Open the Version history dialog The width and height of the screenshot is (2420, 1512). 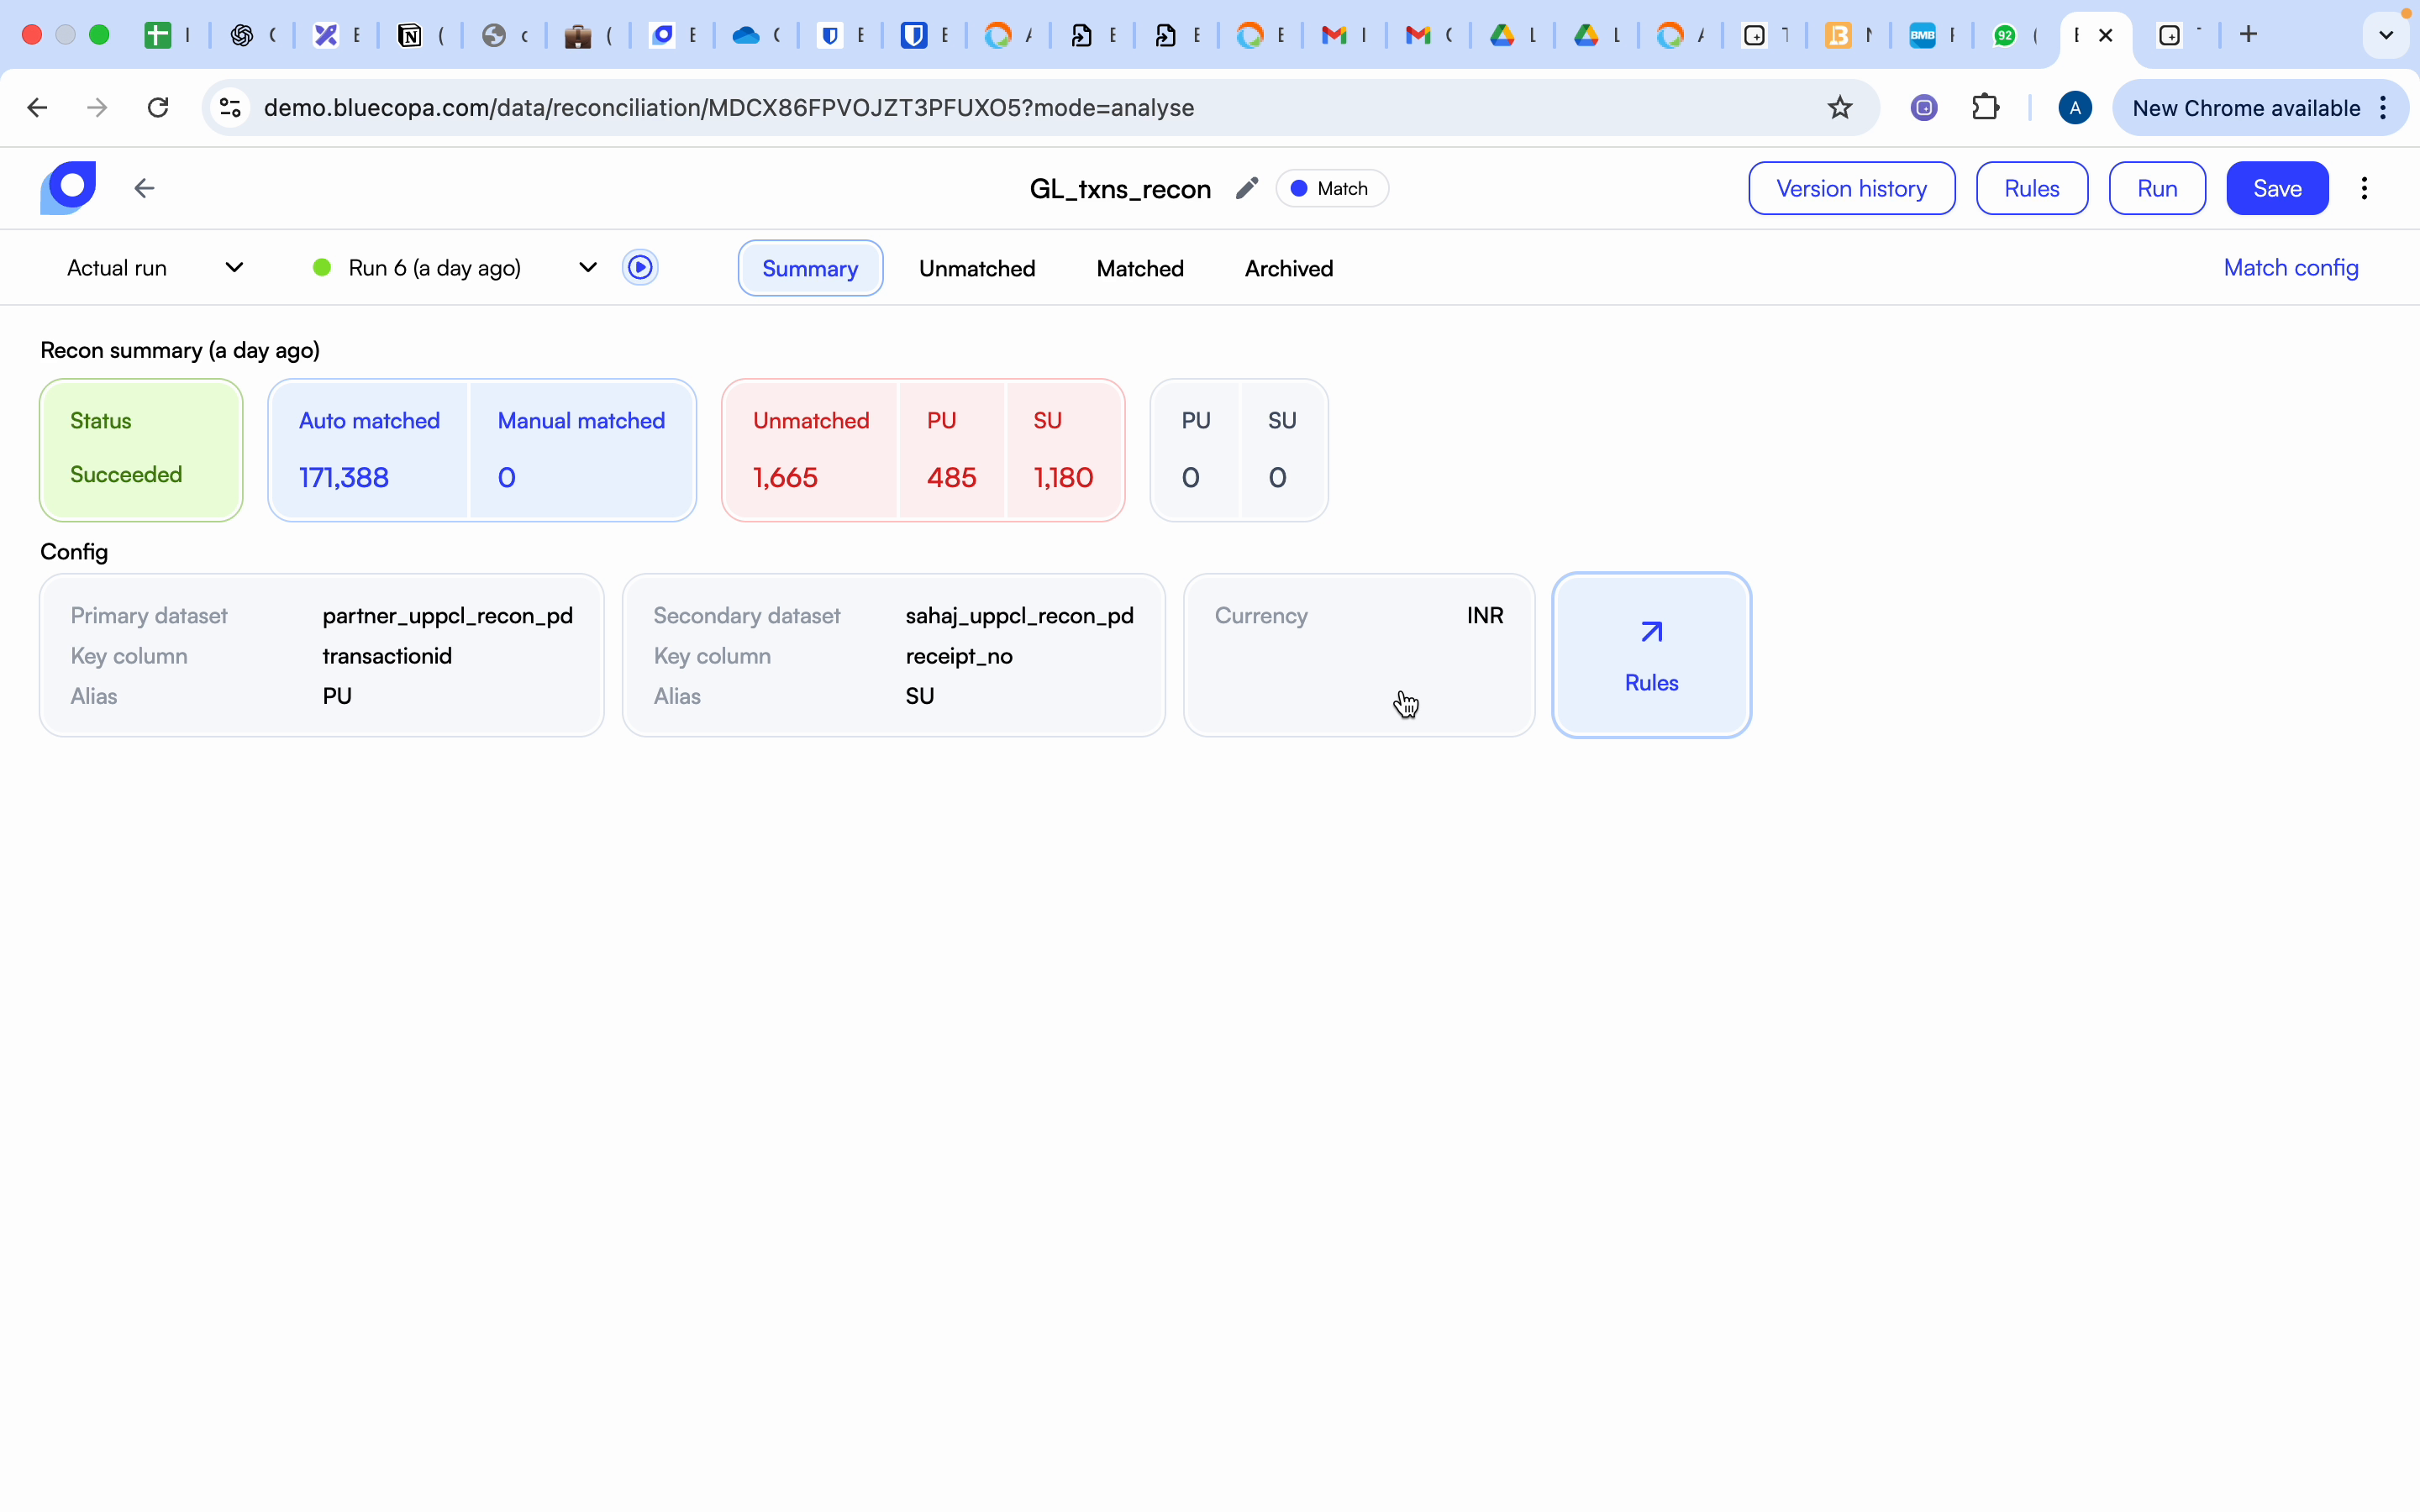1851,188
